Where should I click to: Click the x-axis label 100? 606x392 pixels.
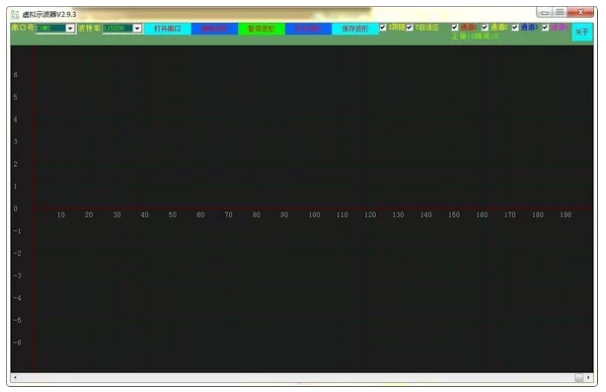pos(314,215)
